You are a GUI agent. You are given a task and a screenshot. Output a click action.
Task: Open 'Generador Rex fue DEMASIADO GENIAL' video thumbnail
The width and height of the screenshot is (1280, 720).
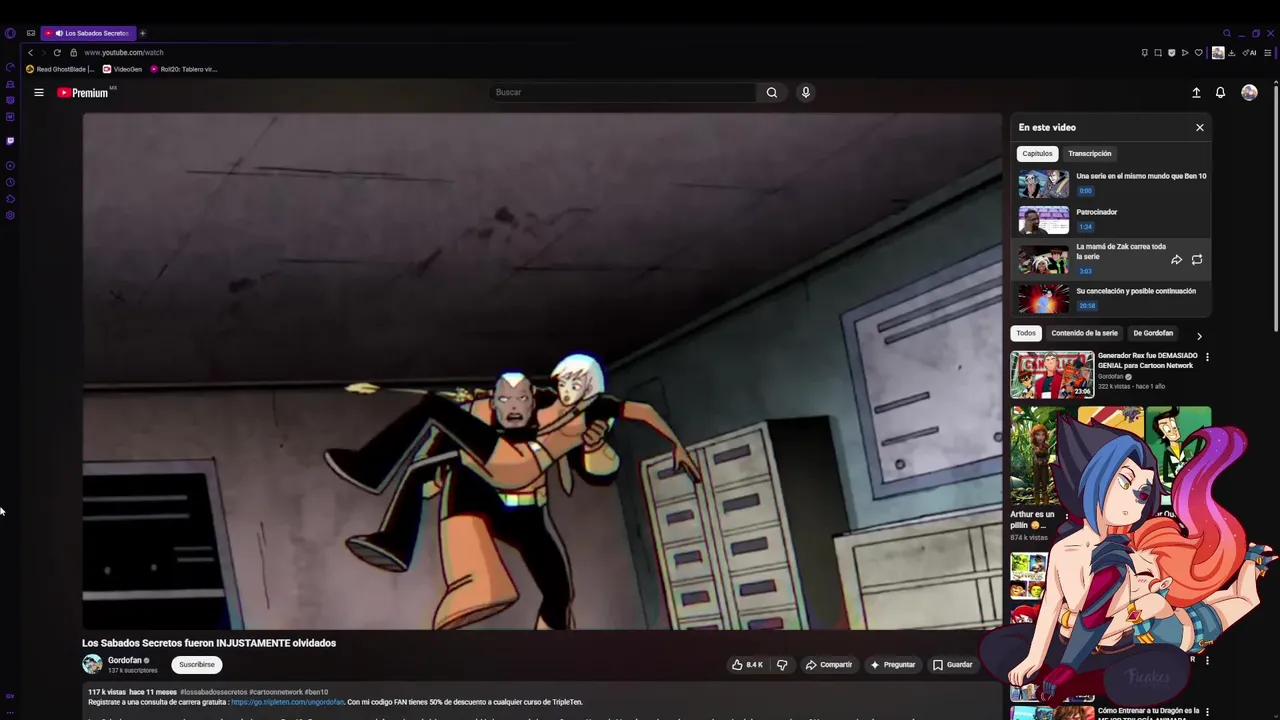pyautogui.click(x=1052, y=374)
